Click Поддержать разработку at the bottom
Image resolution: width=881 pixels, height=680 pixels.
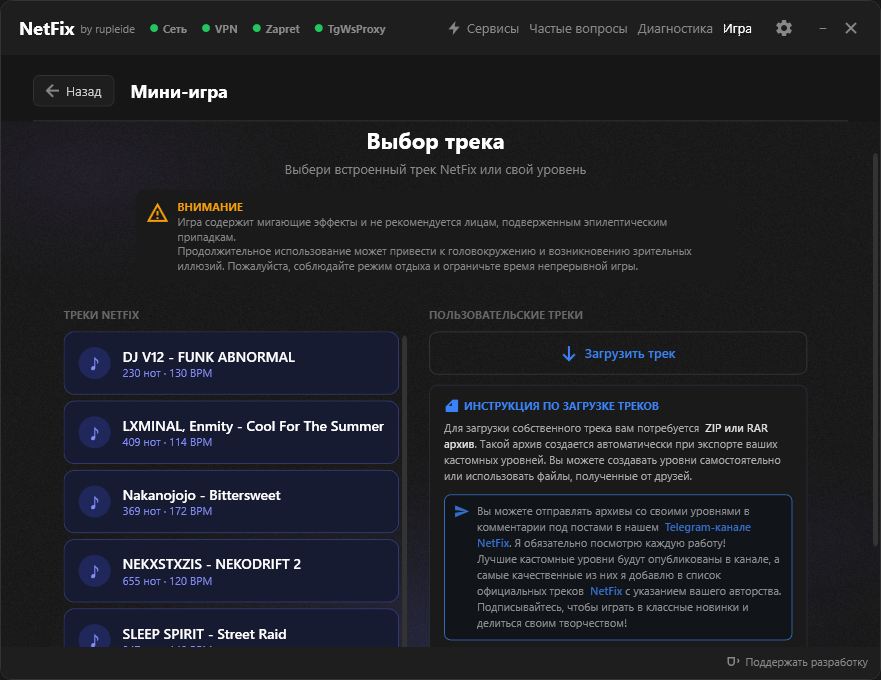click(x=797, y=662)
